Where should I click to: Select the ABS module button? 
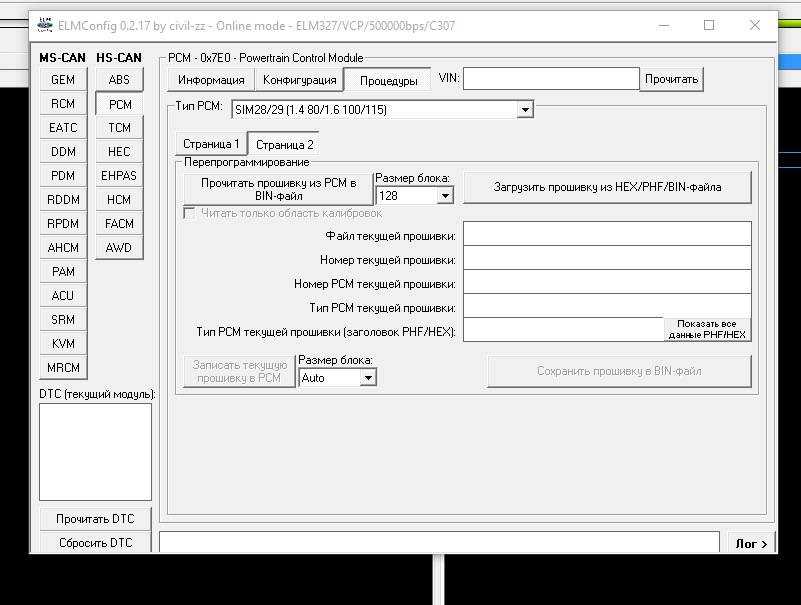coord(119,80)
